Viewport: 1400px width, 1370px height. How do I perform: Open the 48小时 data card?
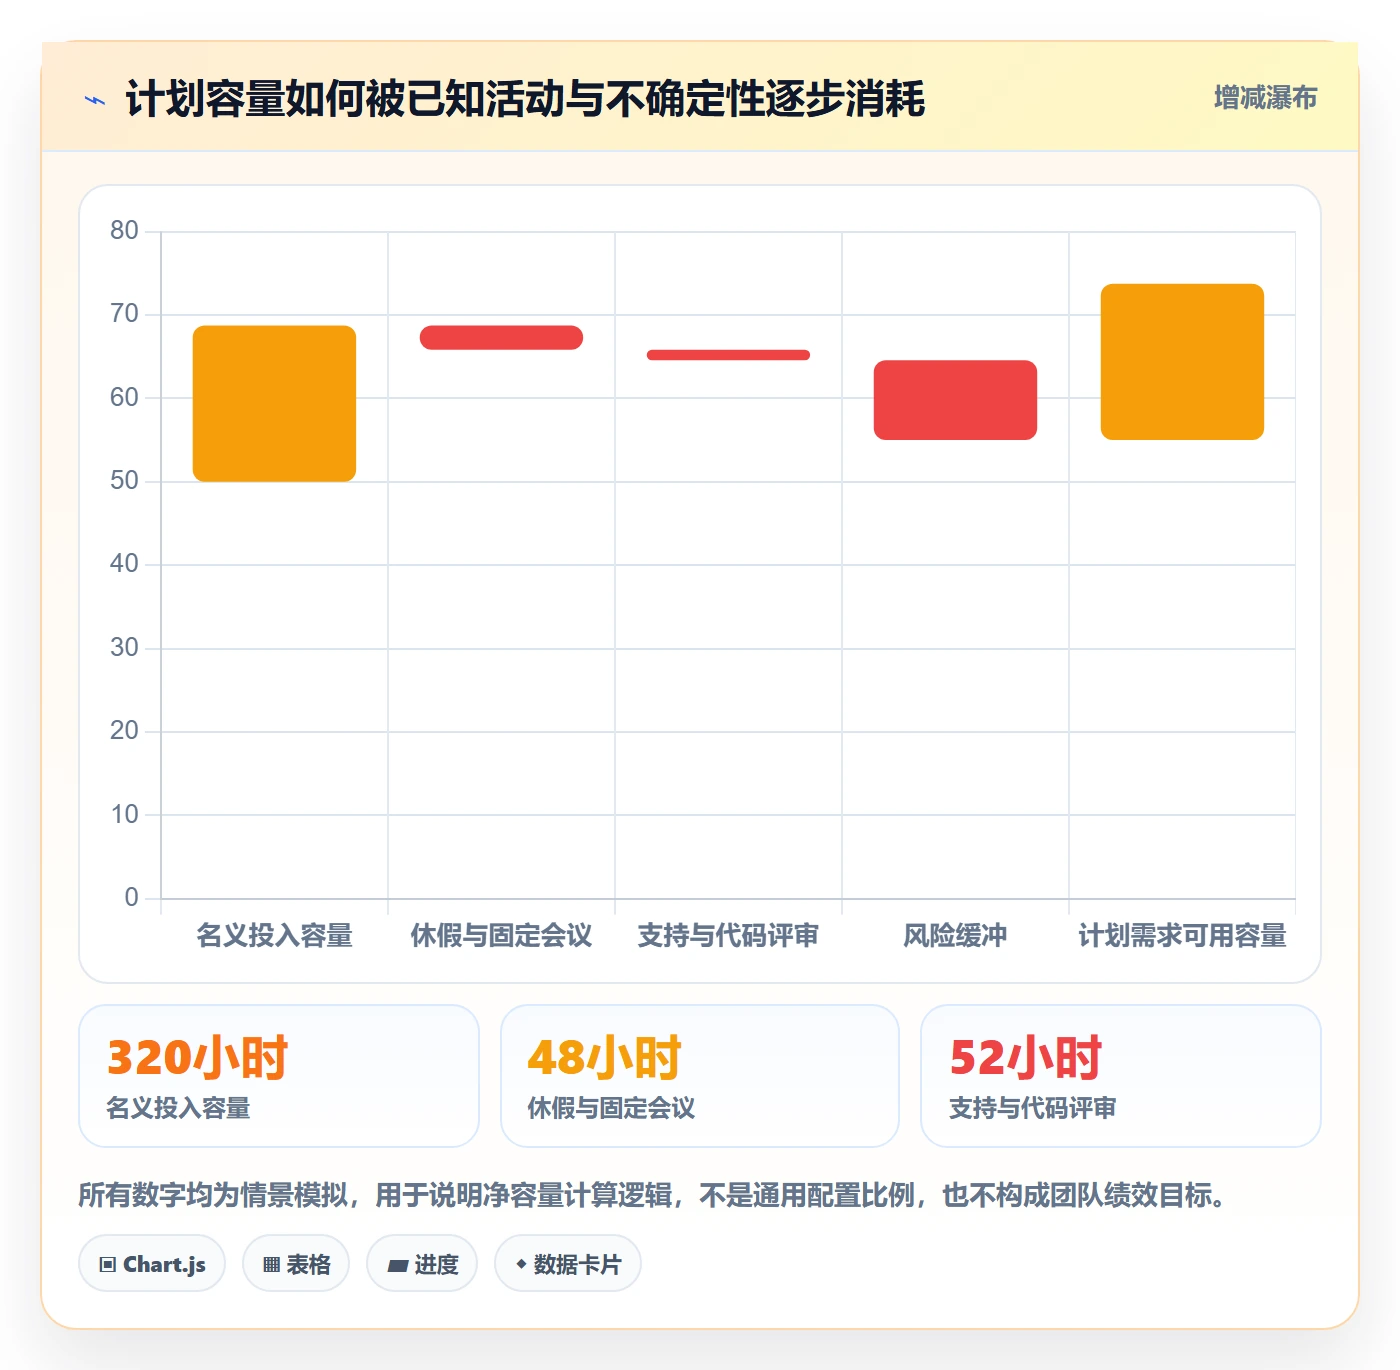[x=700, y=1076]
